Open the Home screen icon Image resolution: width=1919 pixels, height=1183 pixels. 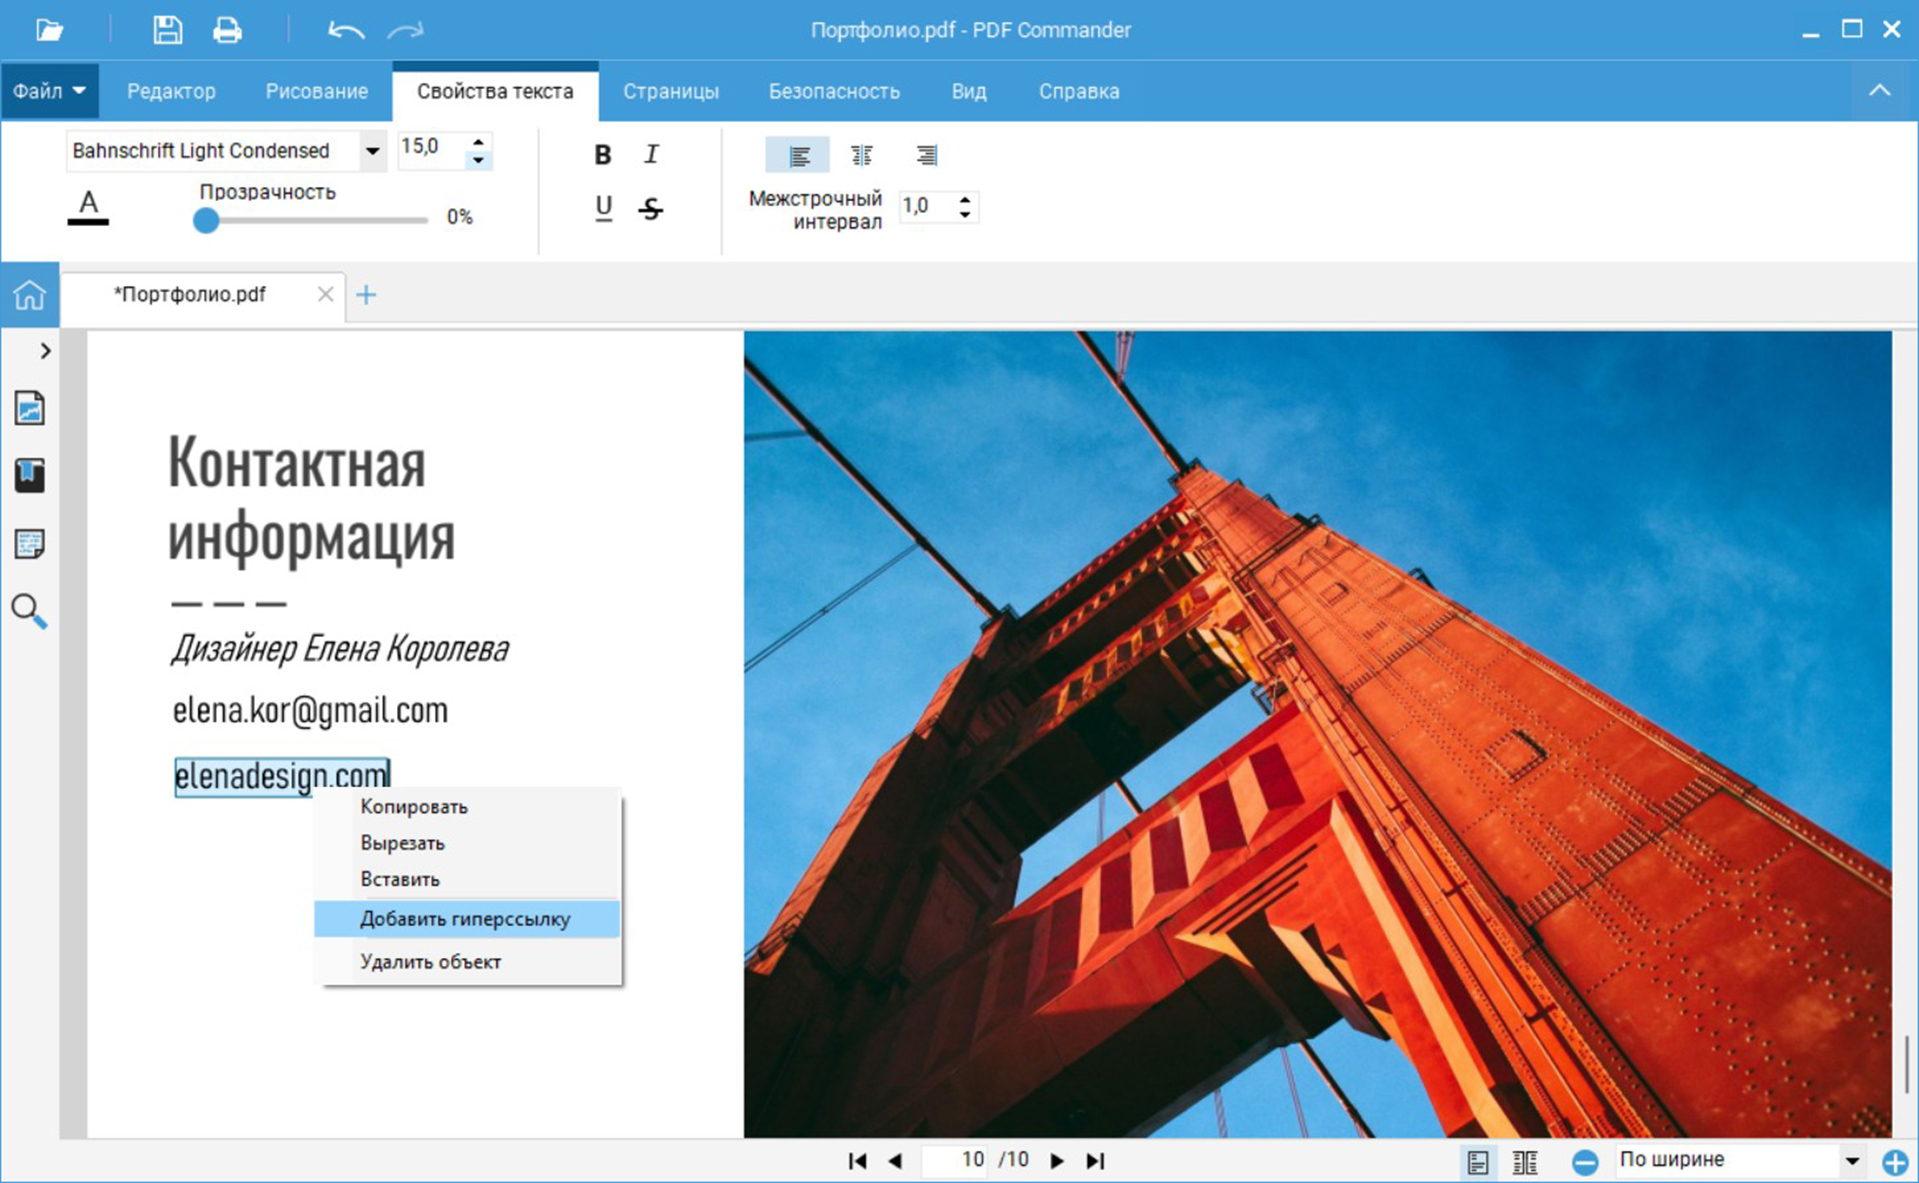29,295
